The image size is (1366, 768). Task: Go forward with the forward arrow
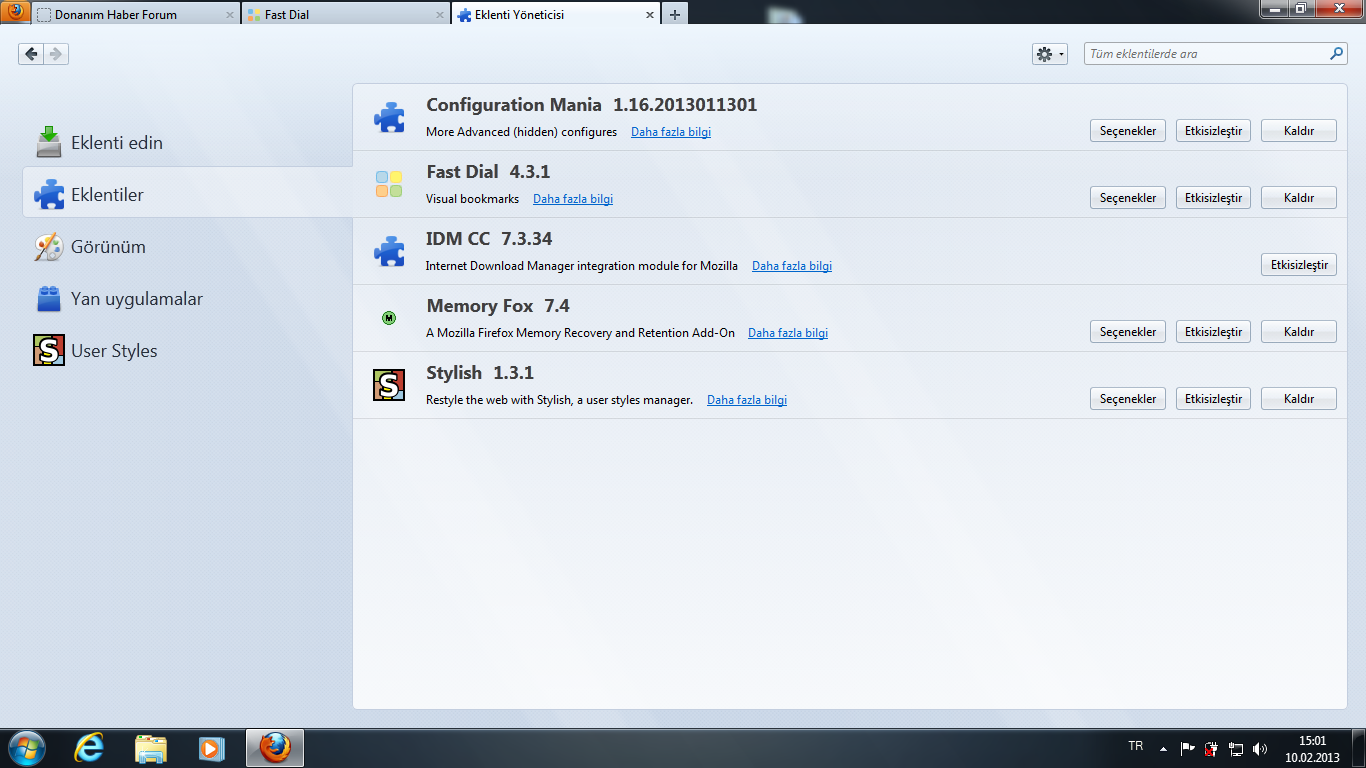click(x=56, y=54)
